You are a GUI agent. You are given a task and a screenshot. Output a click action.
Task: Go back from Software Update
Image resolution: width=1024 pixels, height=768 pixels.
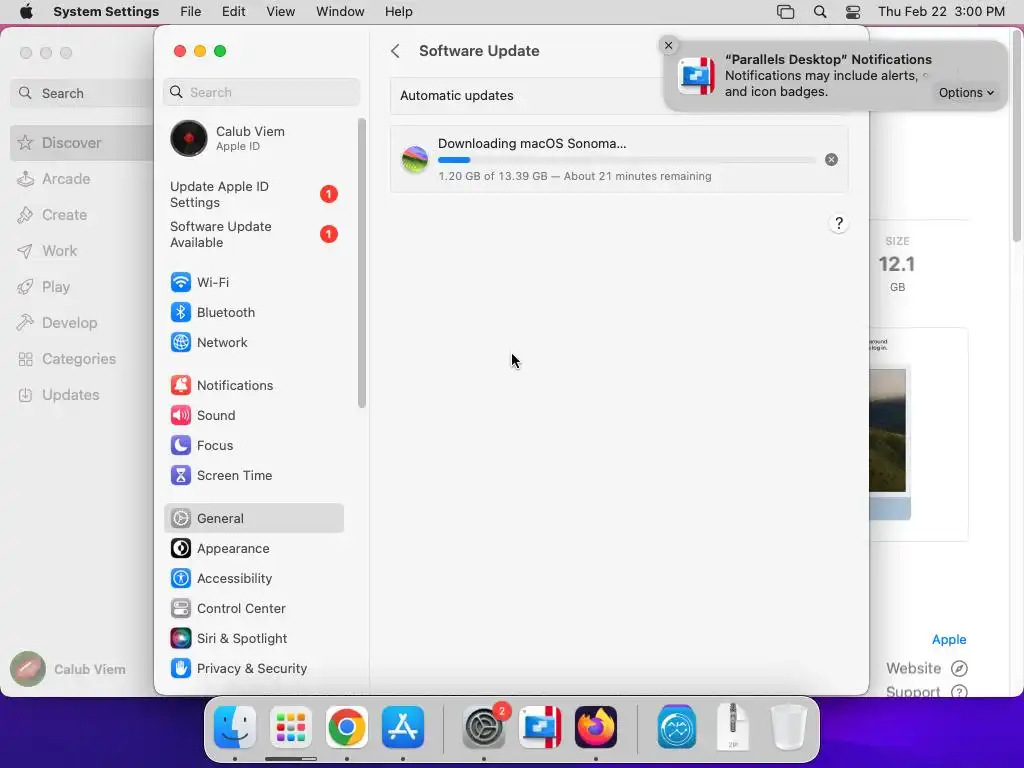point(395,51)
